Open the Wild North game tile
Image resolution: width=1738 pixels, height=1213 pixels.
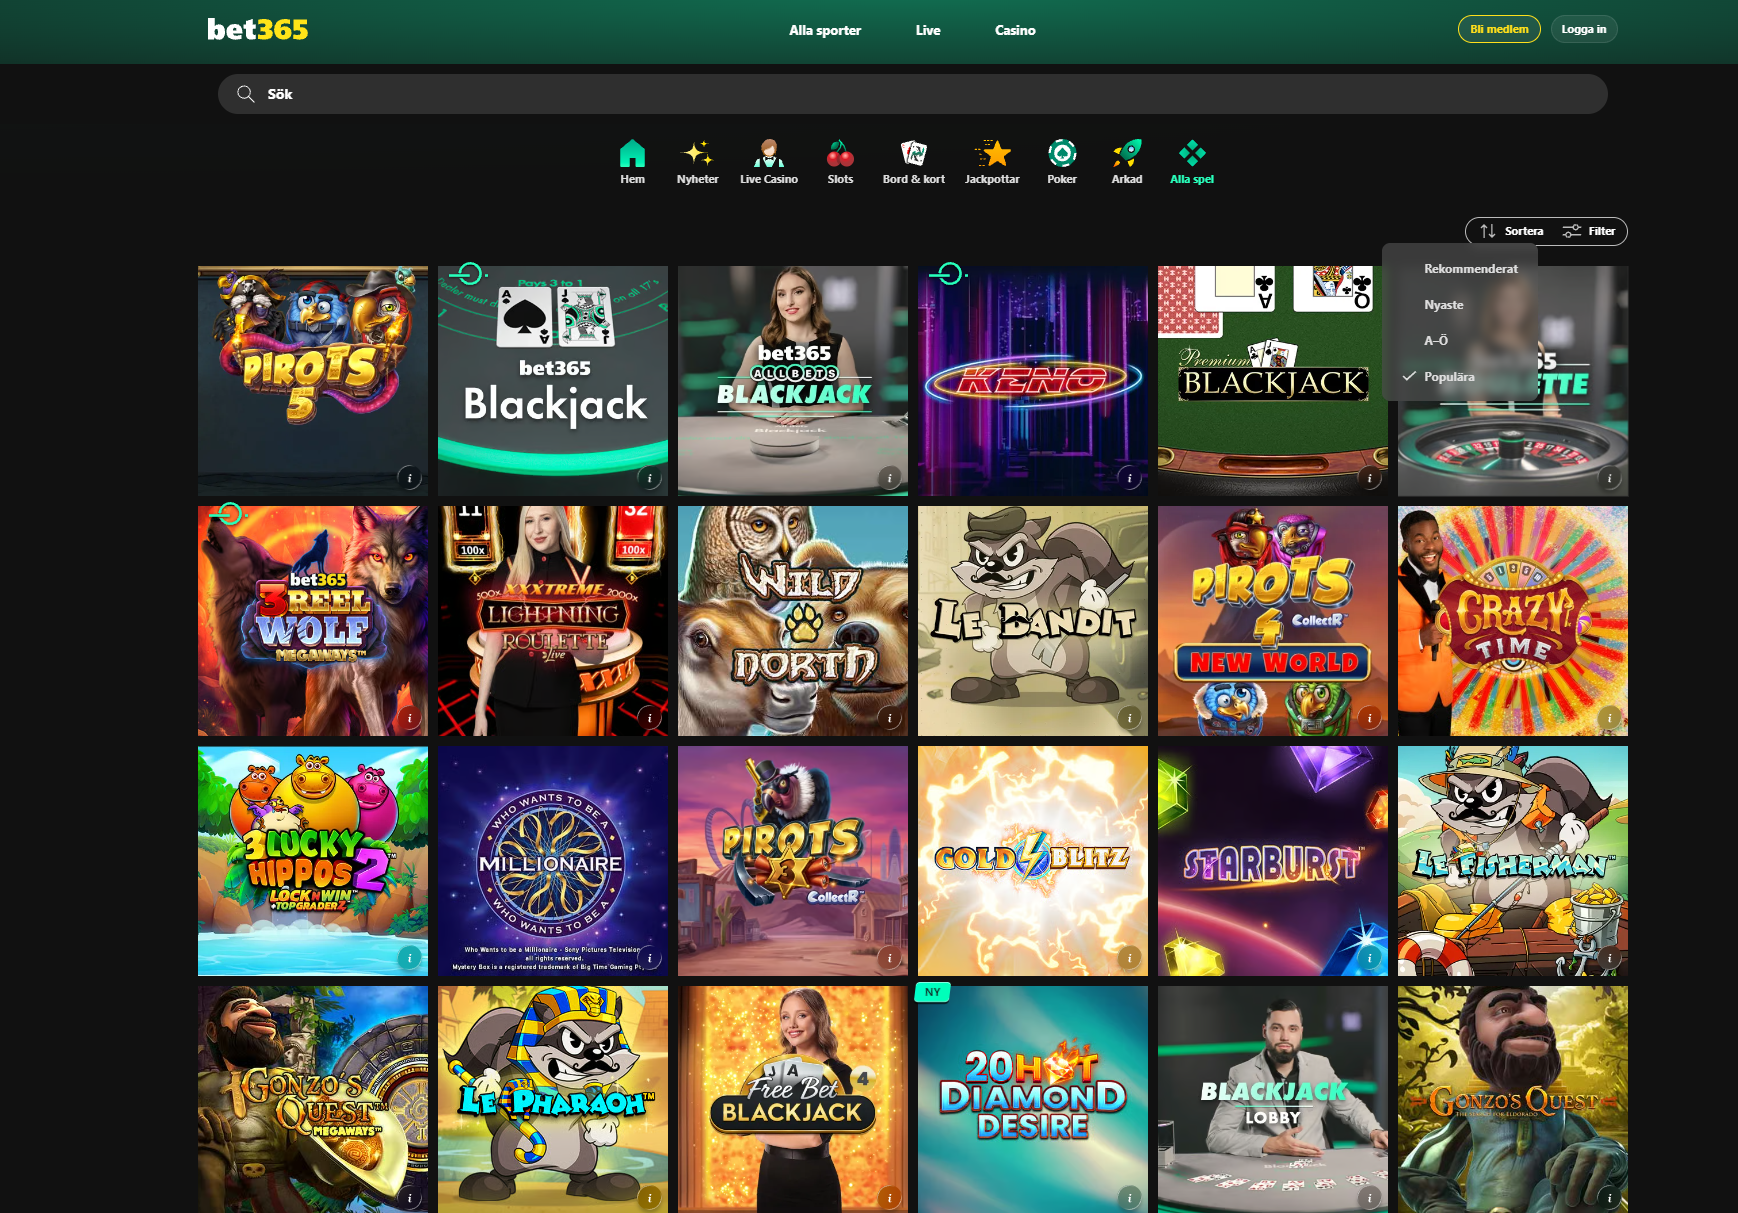793,621
